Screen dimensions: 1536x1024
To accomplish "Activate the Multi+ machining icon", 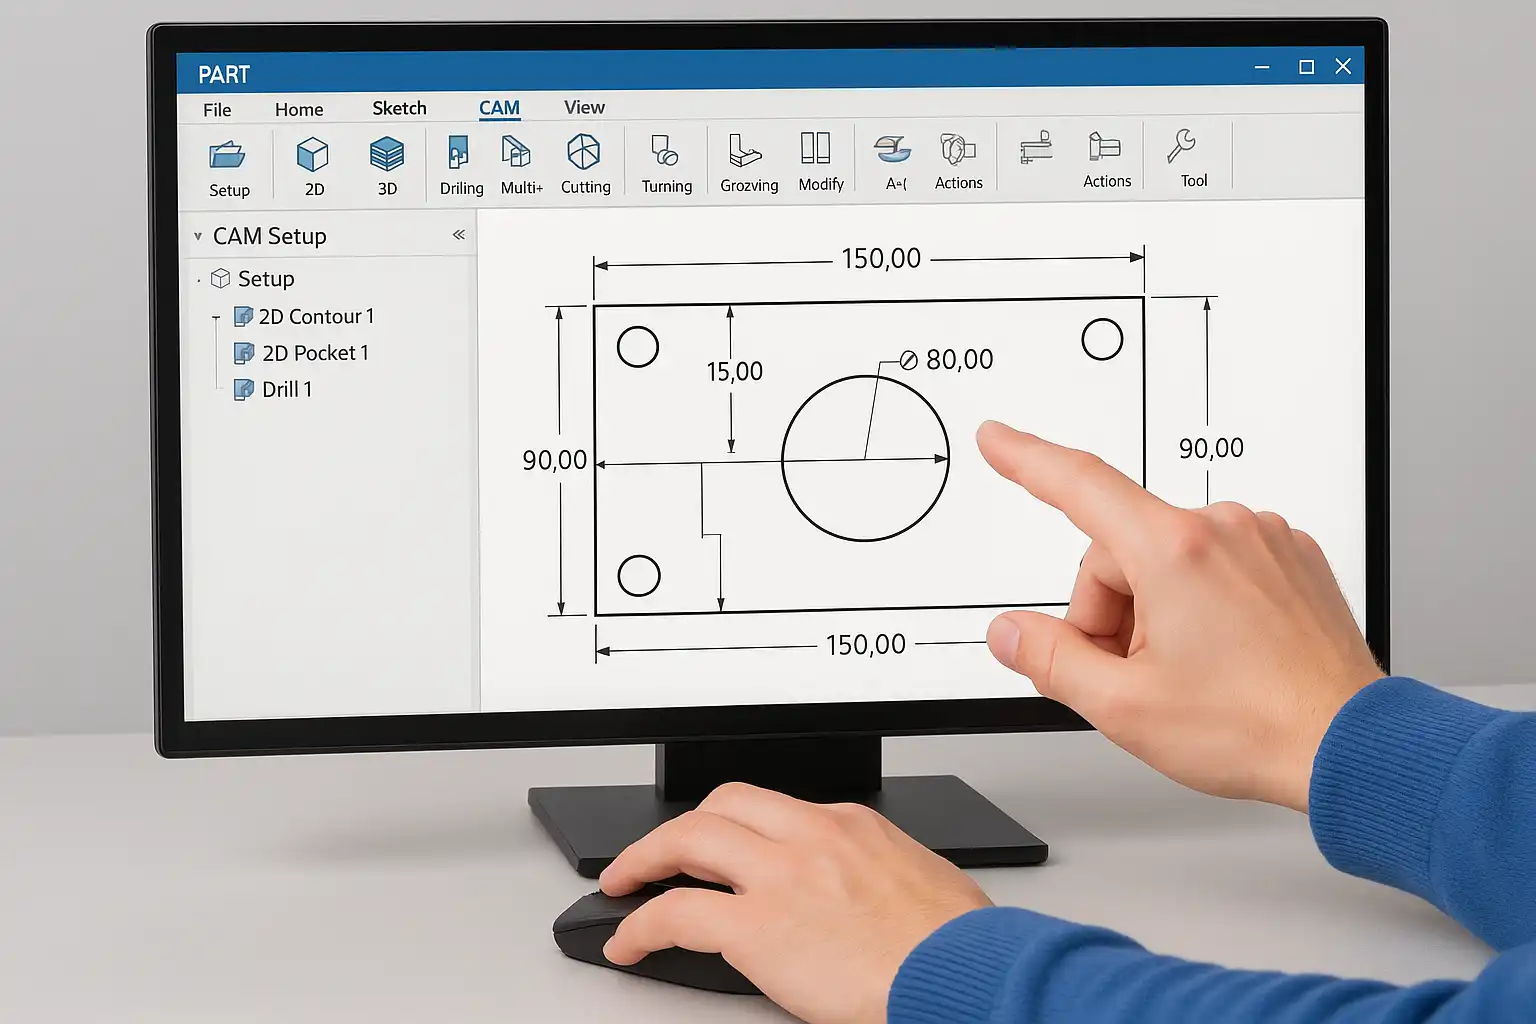I will point(516,152).
